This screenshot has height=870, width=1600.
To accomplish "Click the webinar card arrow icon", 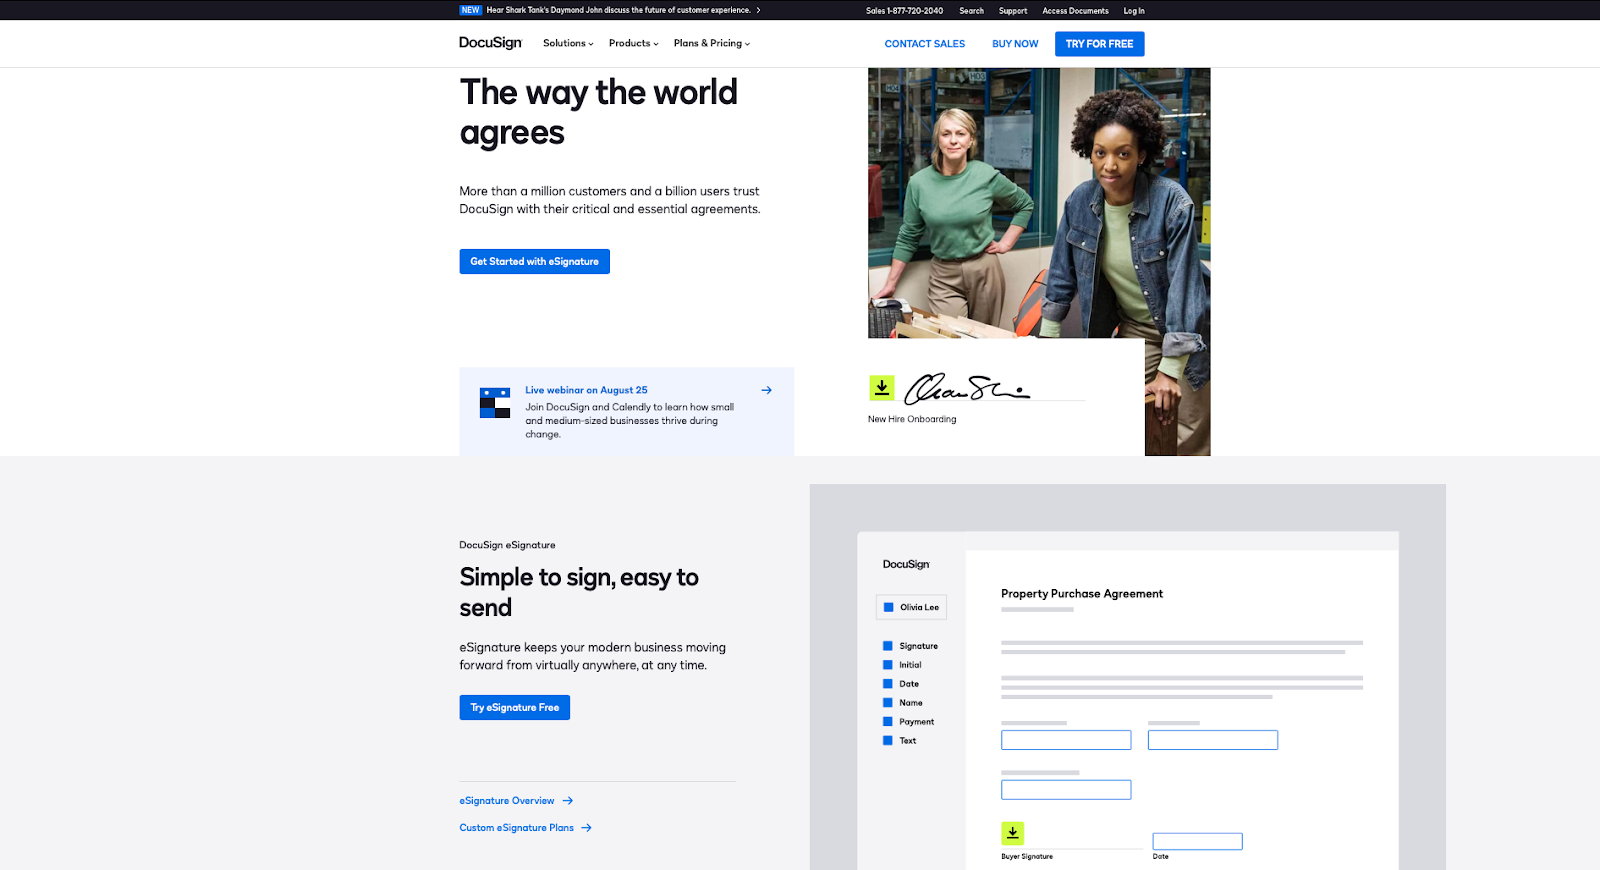I will 766,390.
